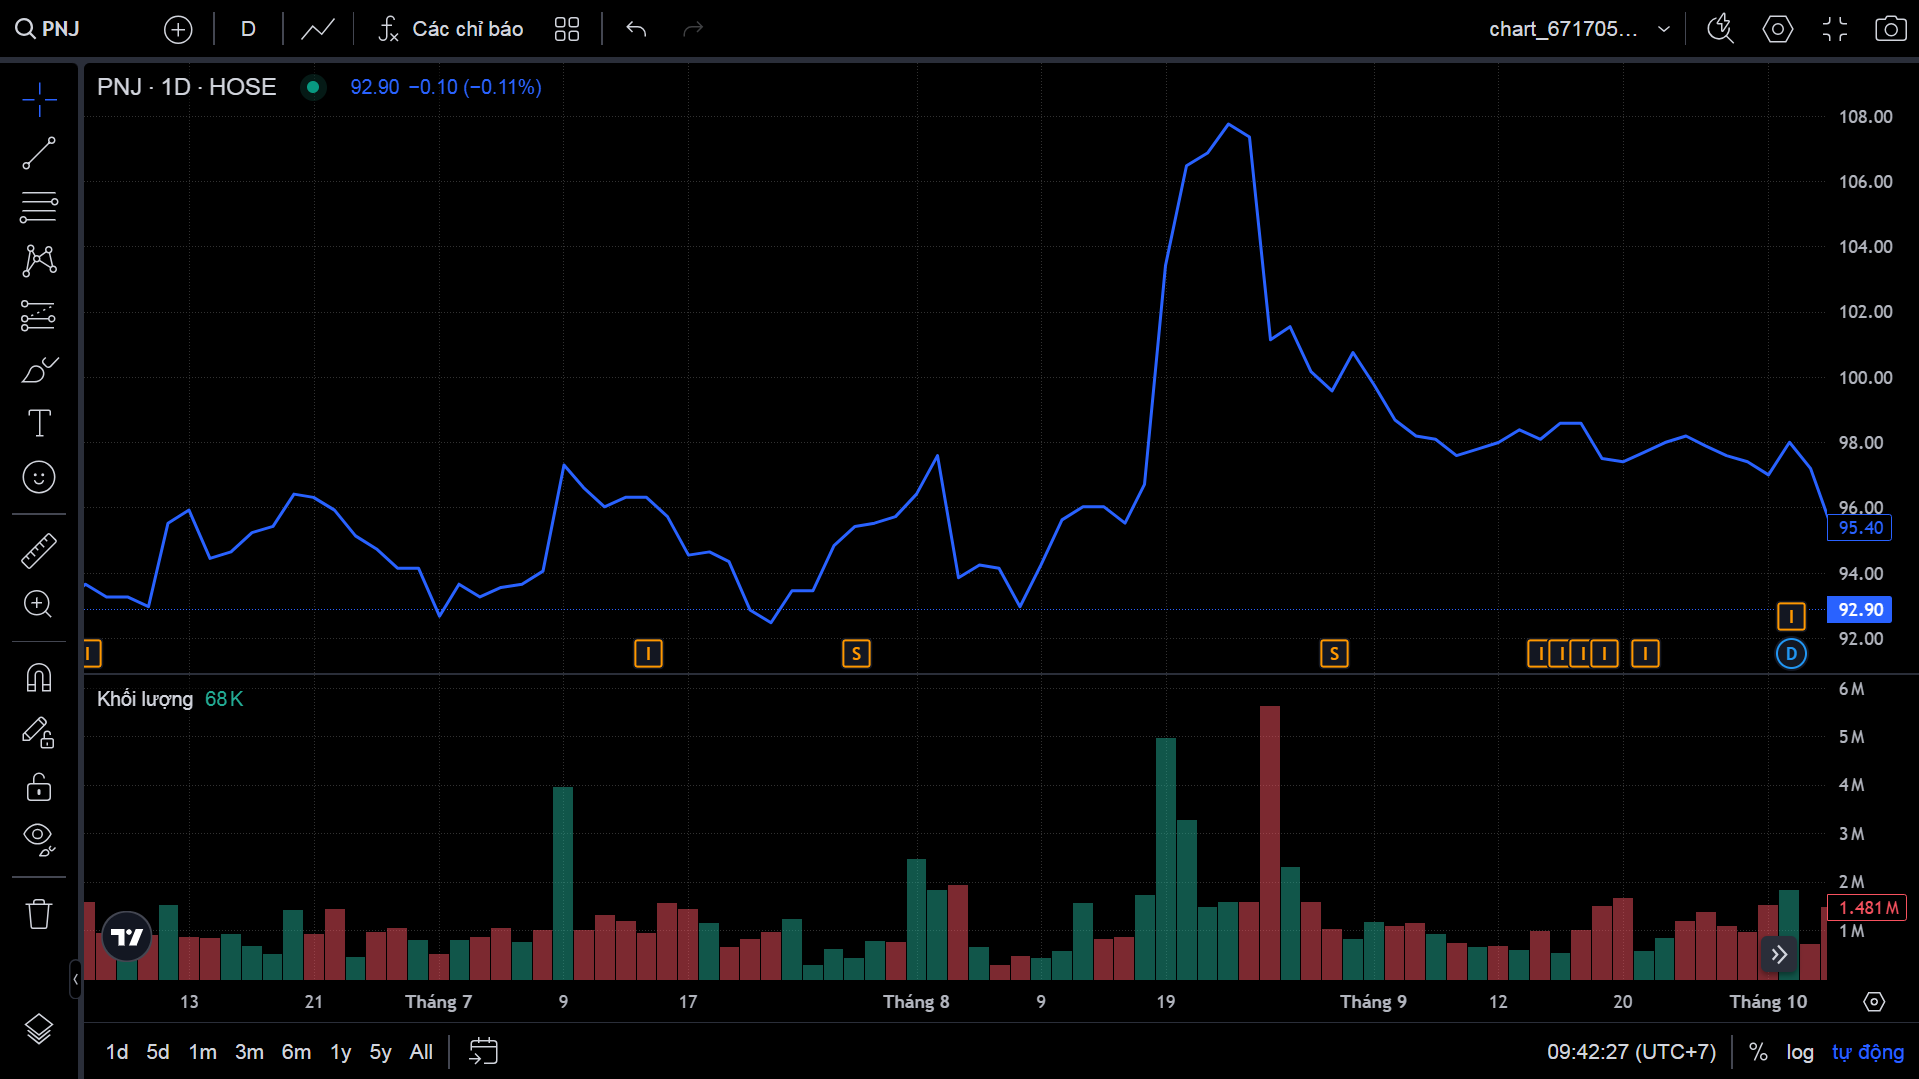Image resolution: width=1919 pixels, height=1079 pixels.
Task: Enter fullscreen mode
Action: pos(1835,29)
